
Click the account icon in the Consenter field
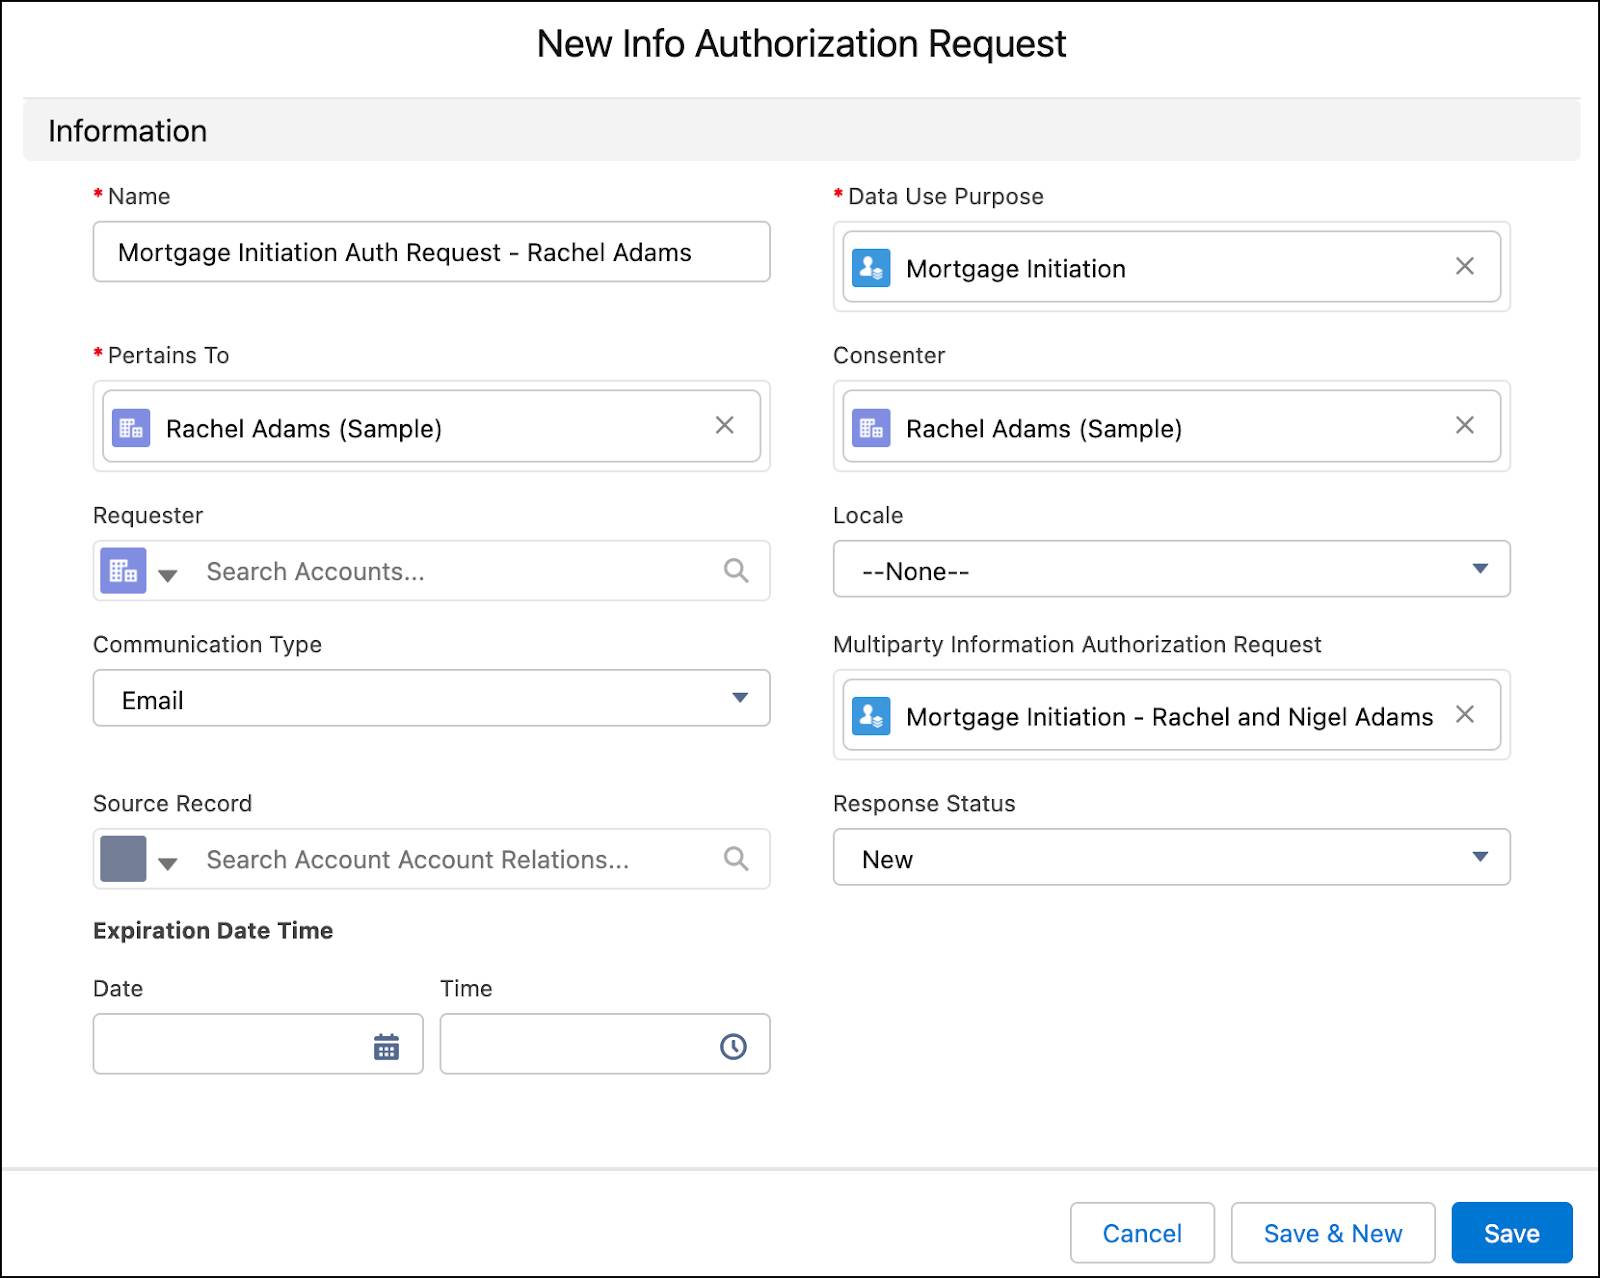pyautogui.click(x=871, y=427)
